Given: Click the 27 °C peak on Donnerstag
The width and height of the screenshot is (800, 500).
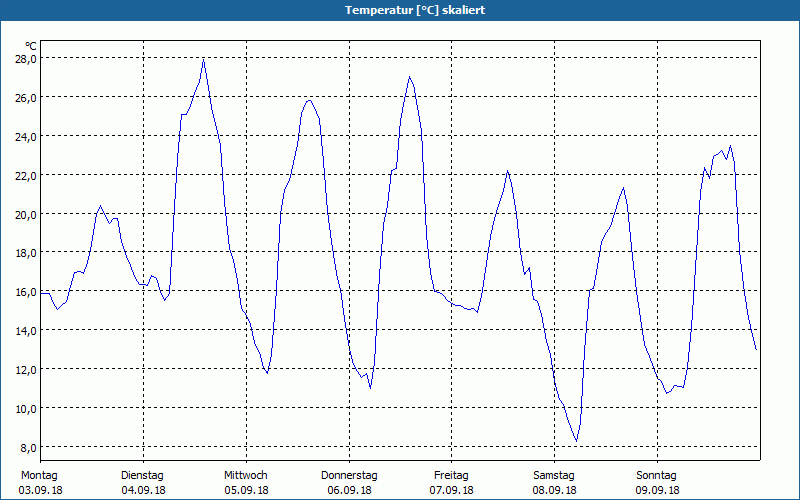Looking at the screenshot, I should tap(409, 77).
